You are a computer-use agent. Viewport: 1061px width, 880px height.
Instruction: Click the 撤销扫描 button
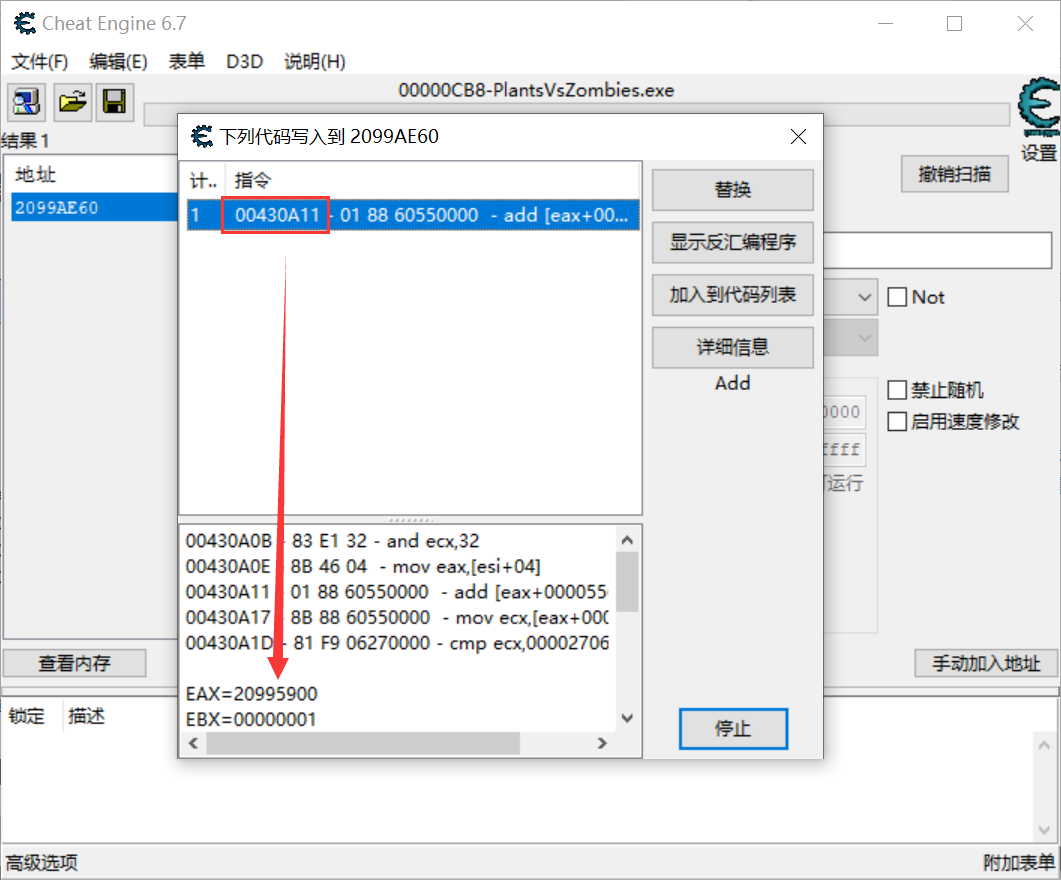(x=955, y=174)
